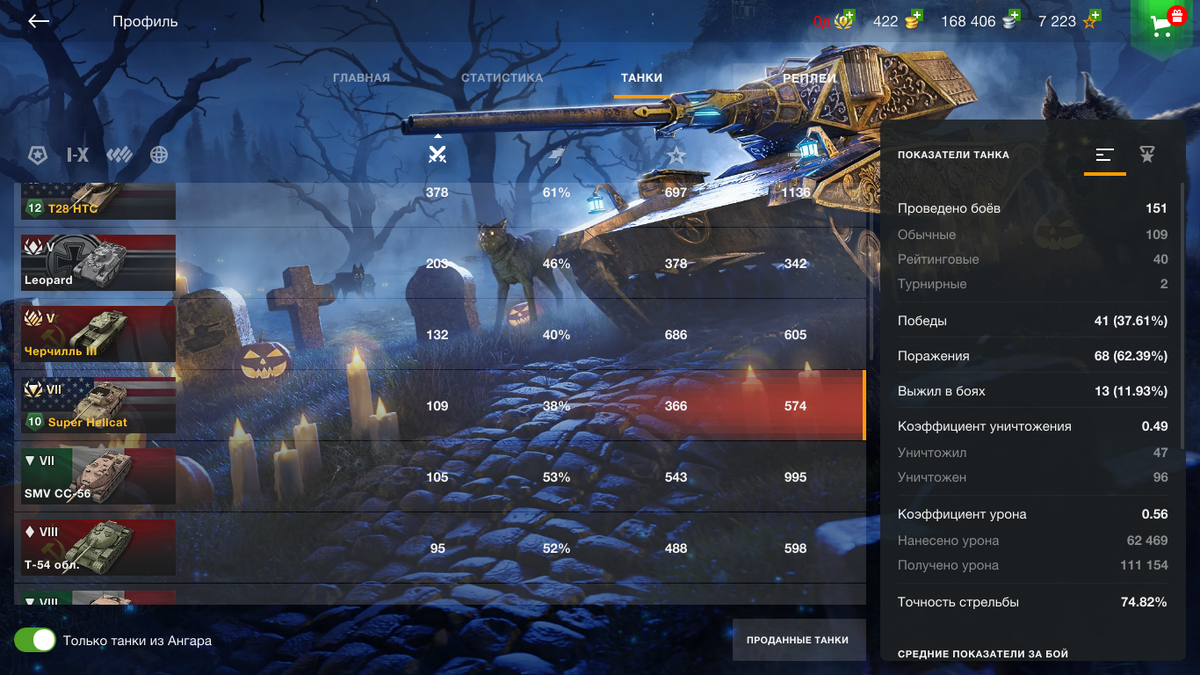Click ПОКАЗАТЕЛИ ТАНКА heading
Image resolution: width=1200 pixels, height=675 pixels.
coord(953,155)
